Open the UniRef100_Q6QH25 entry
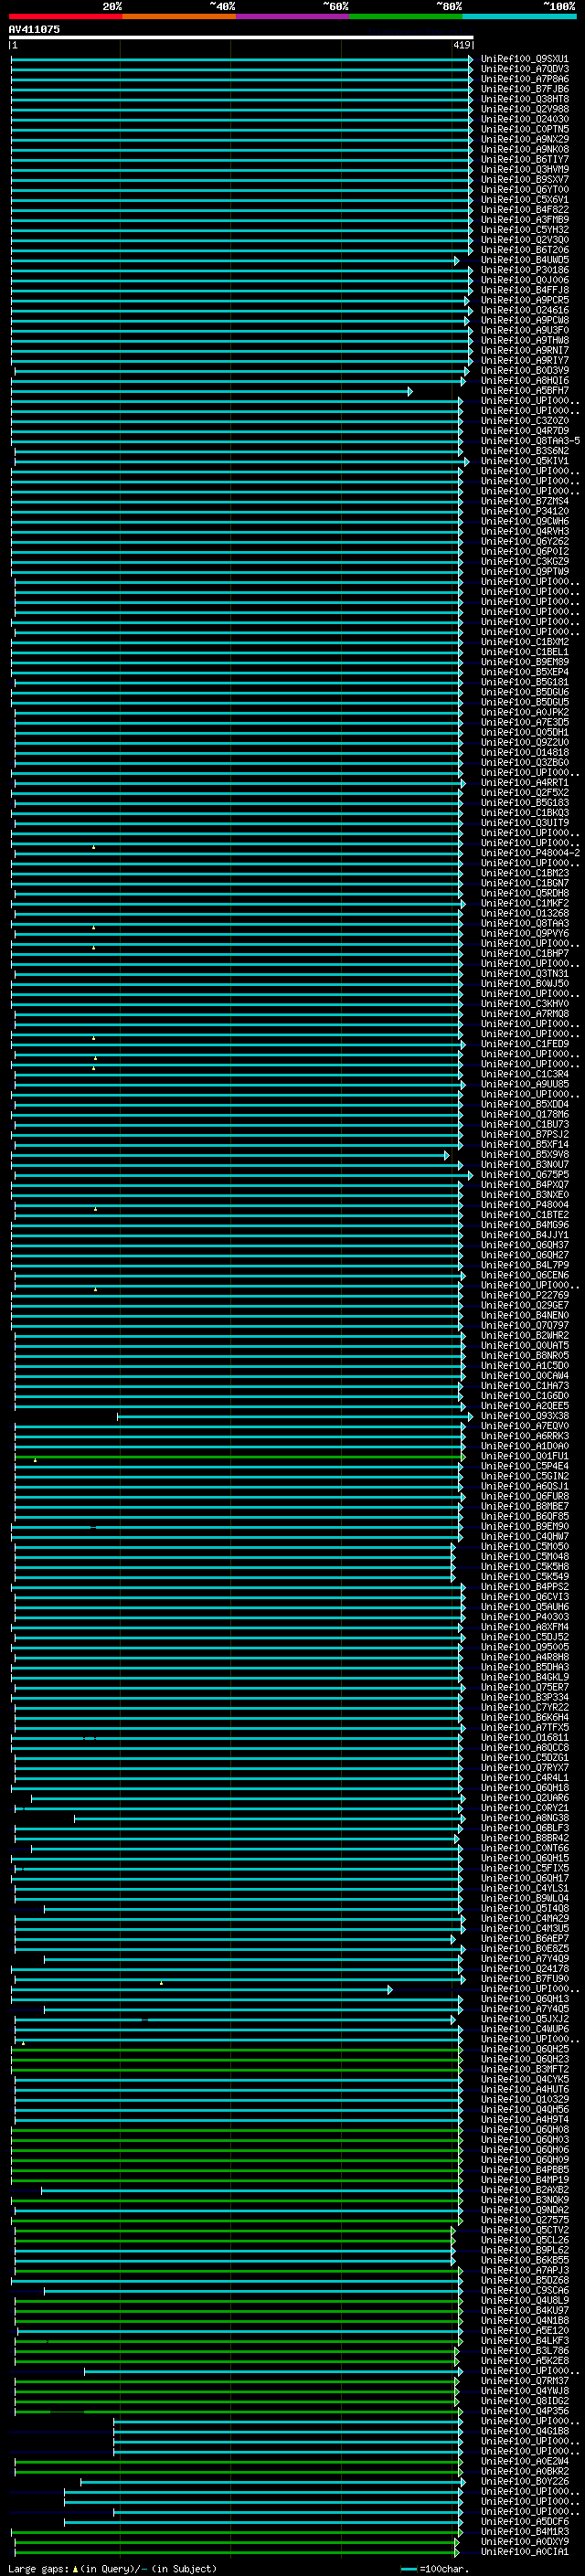The height and width of the screenshot is (2576, 585). [524, 2049]
